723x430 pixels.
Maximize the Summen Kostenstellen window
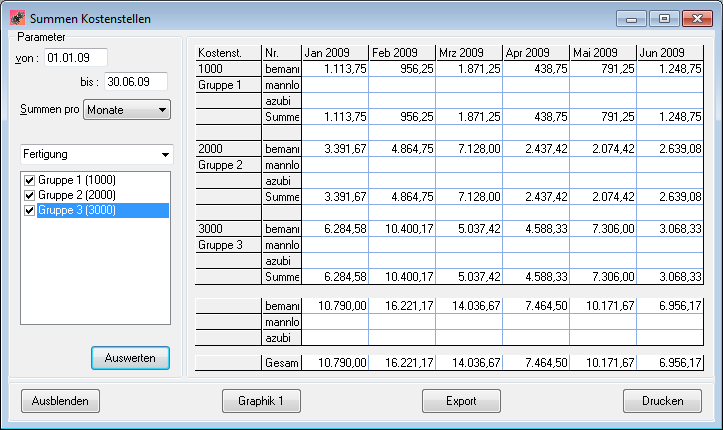click(x=662, y=18)
